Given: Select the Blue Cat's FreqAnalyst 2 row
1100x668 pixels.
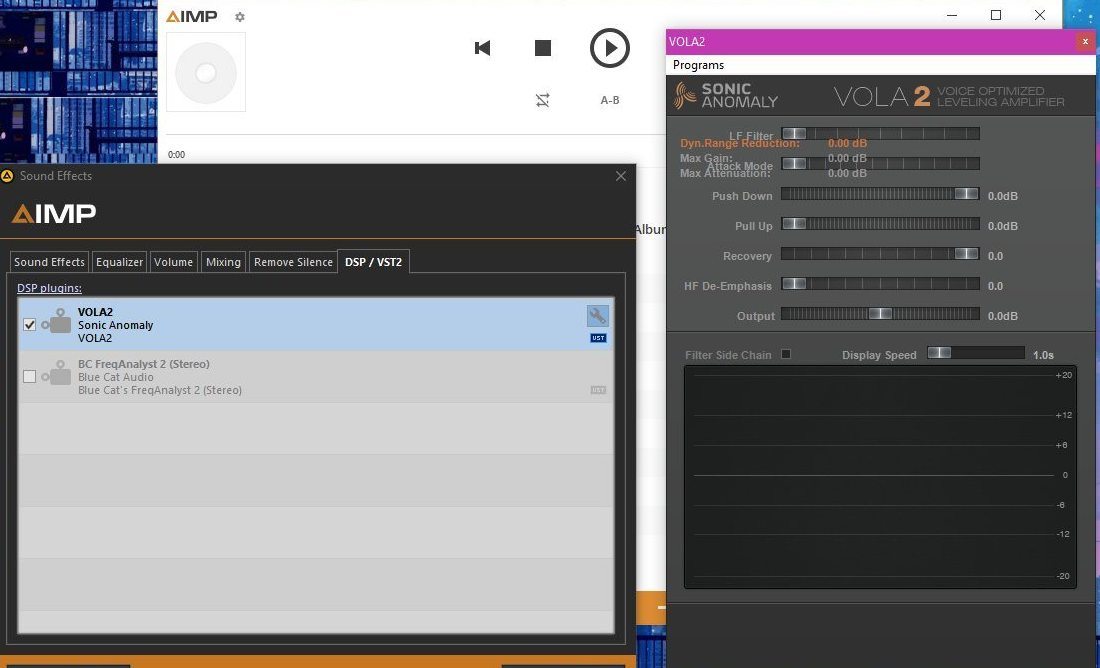Looking at the screenshot, I should [316, 377].
